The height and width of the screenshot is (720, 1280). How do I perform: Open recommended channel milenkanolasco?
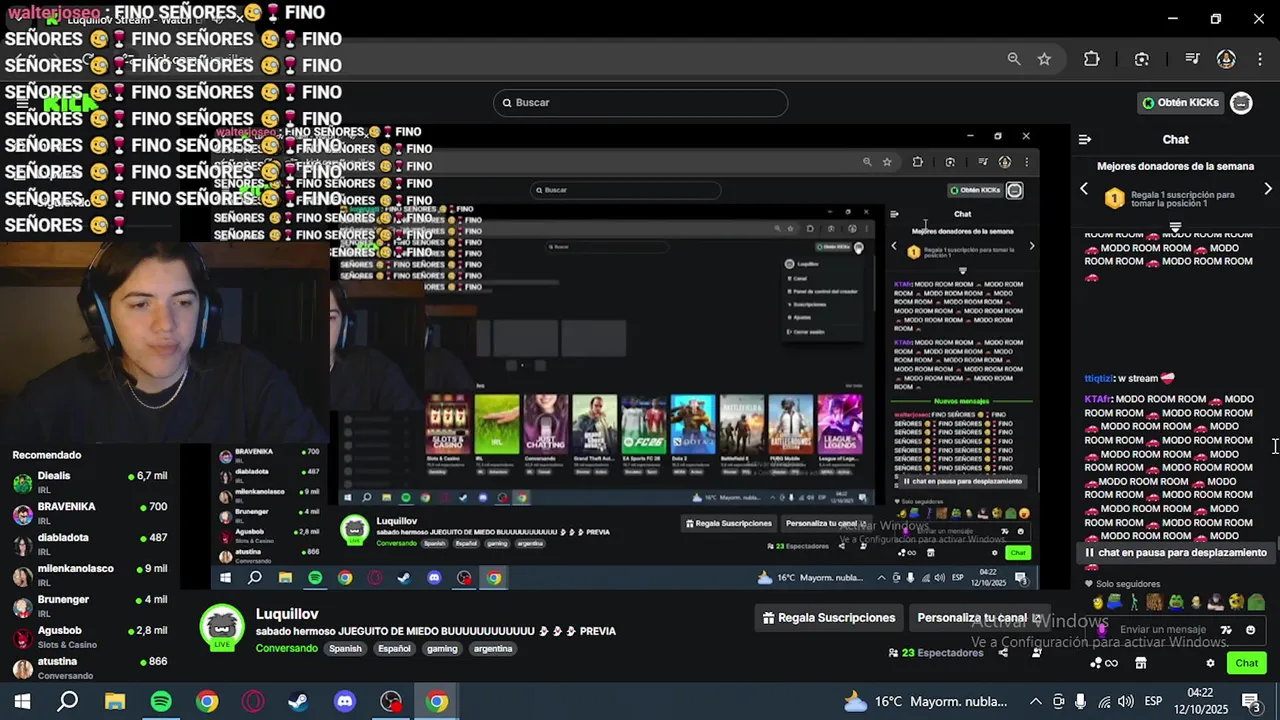pos(90,575)
